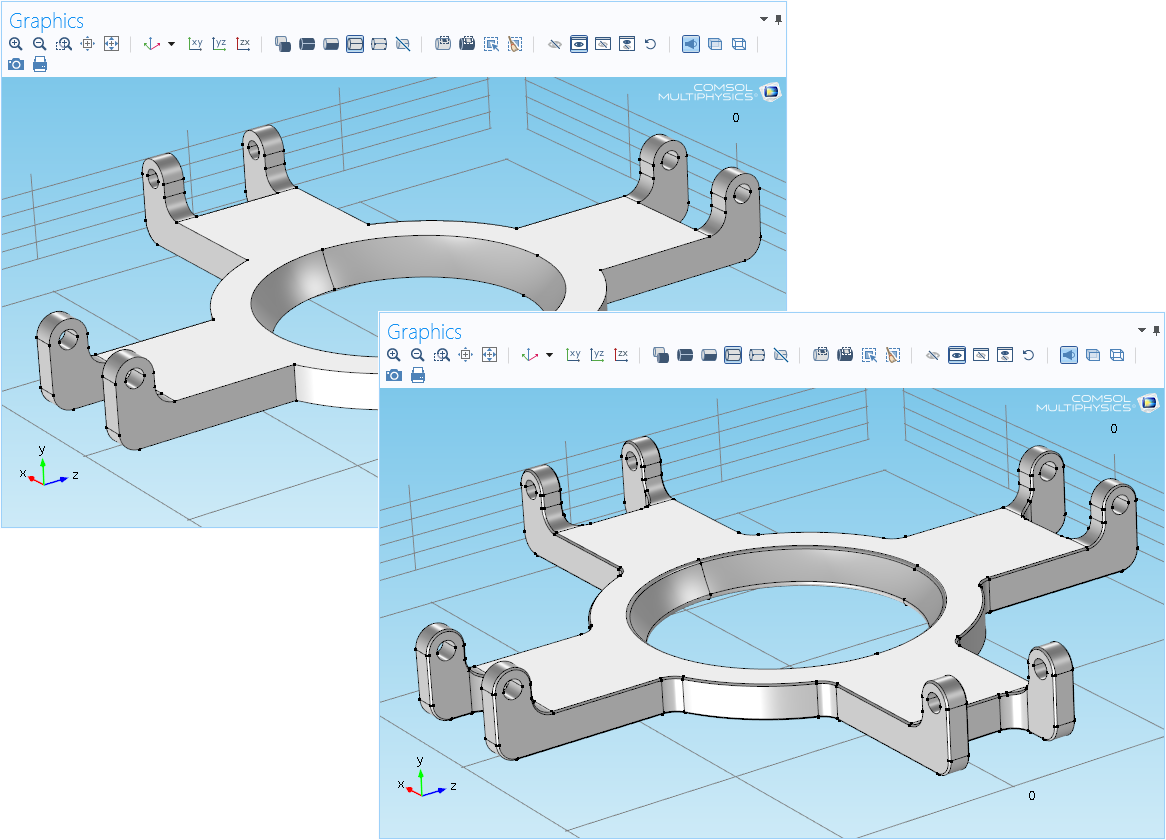The width and height of the screenshot is (1166, 840).
Task: Toggle crossed-out eye view mode in front Graphics window
Action: click(x=981, y=355)
